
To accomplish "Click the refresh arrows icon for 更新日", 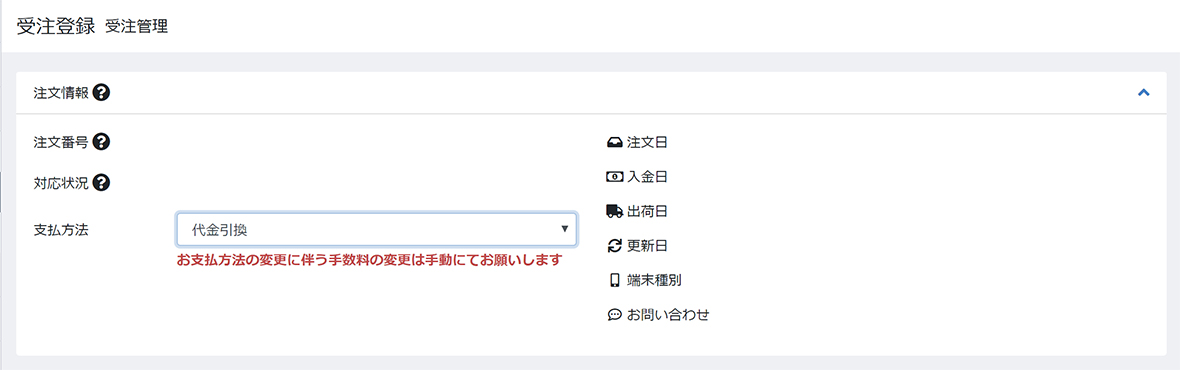I will tap(614, 246).
